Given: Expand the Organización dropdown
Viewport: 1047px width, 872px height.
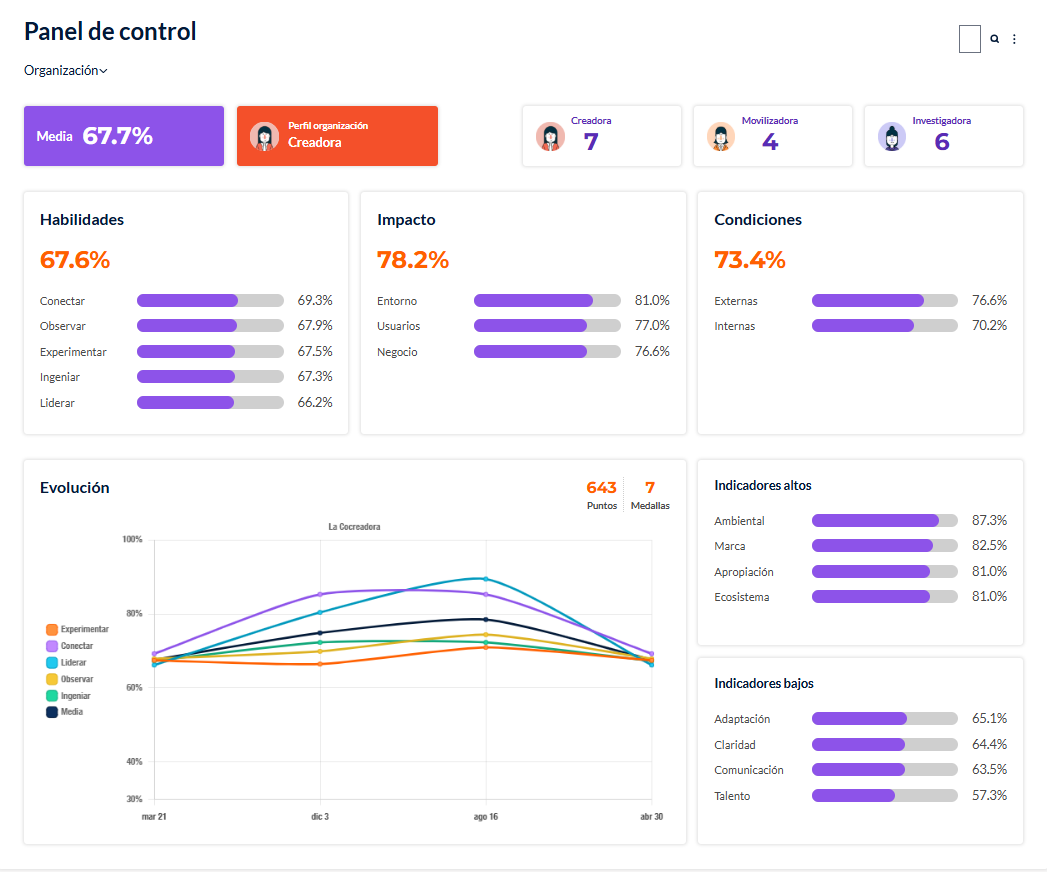Looking at the screenshot, I should click(x=65, y=70).
